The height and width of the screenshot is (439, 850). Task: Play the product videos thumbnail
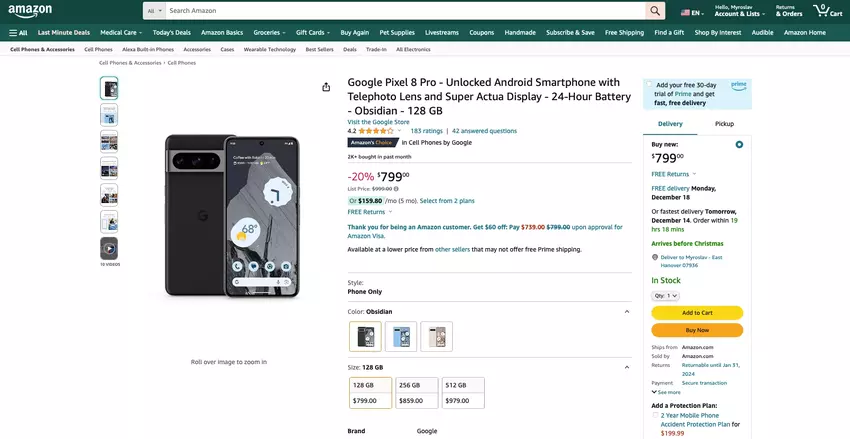coord(108,248)
